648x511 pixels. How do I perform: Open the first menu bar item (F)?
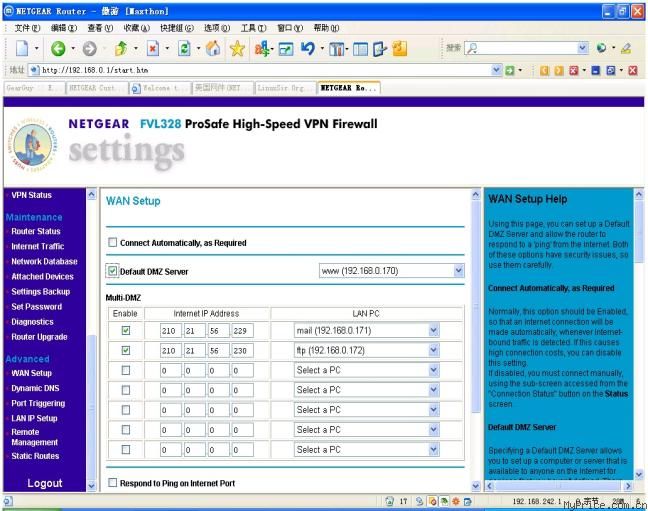[27, 28]
